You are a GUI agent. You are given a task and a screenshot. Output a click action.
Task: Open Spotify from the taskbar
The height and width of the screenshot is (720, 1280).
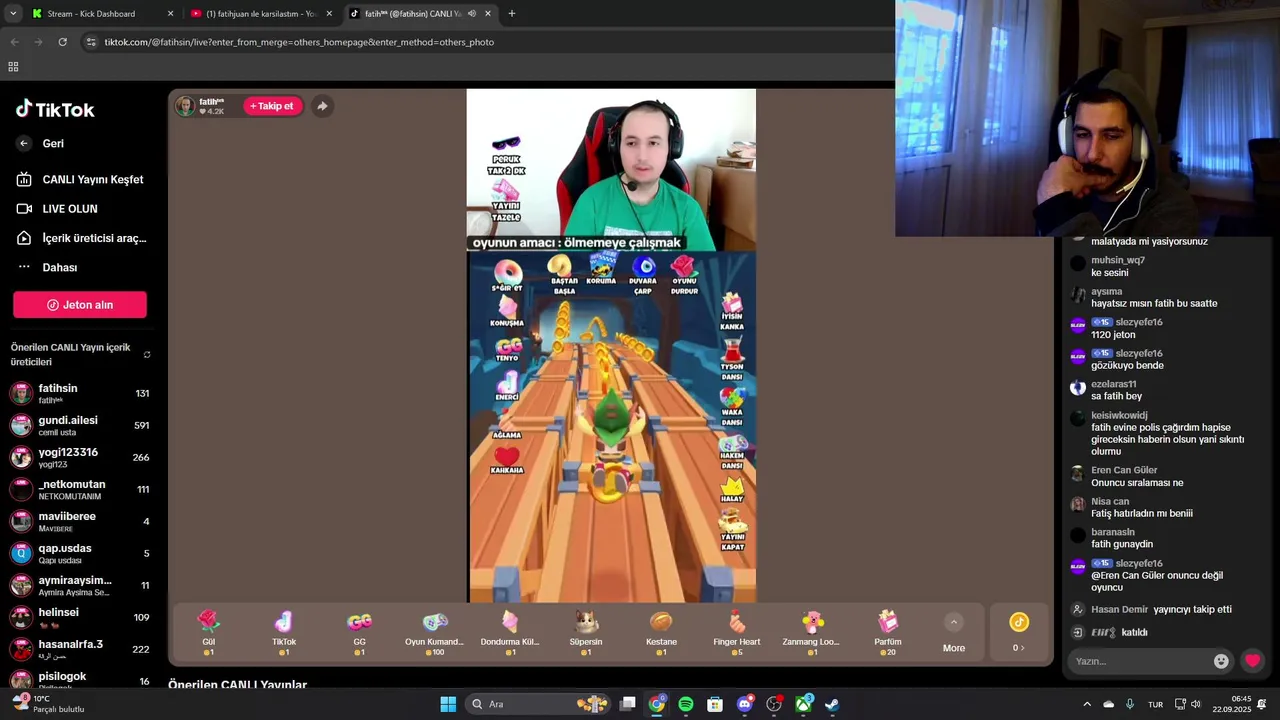coord(686,704)
